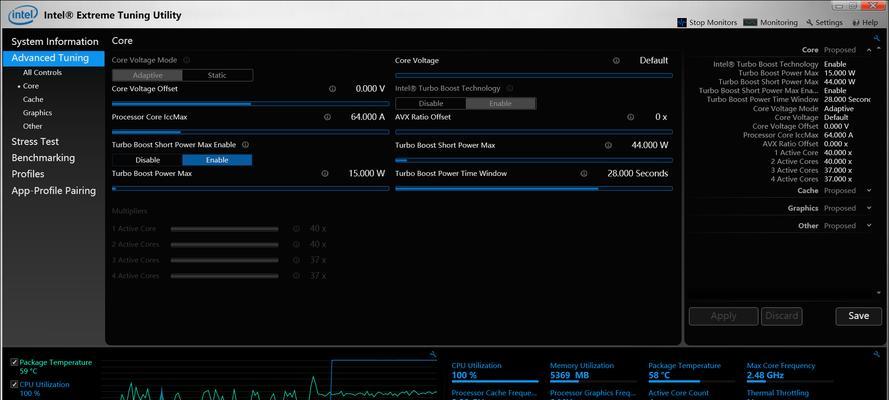Click the Discard button
This screenshot has width=889, height=400.
click(782, 316)
